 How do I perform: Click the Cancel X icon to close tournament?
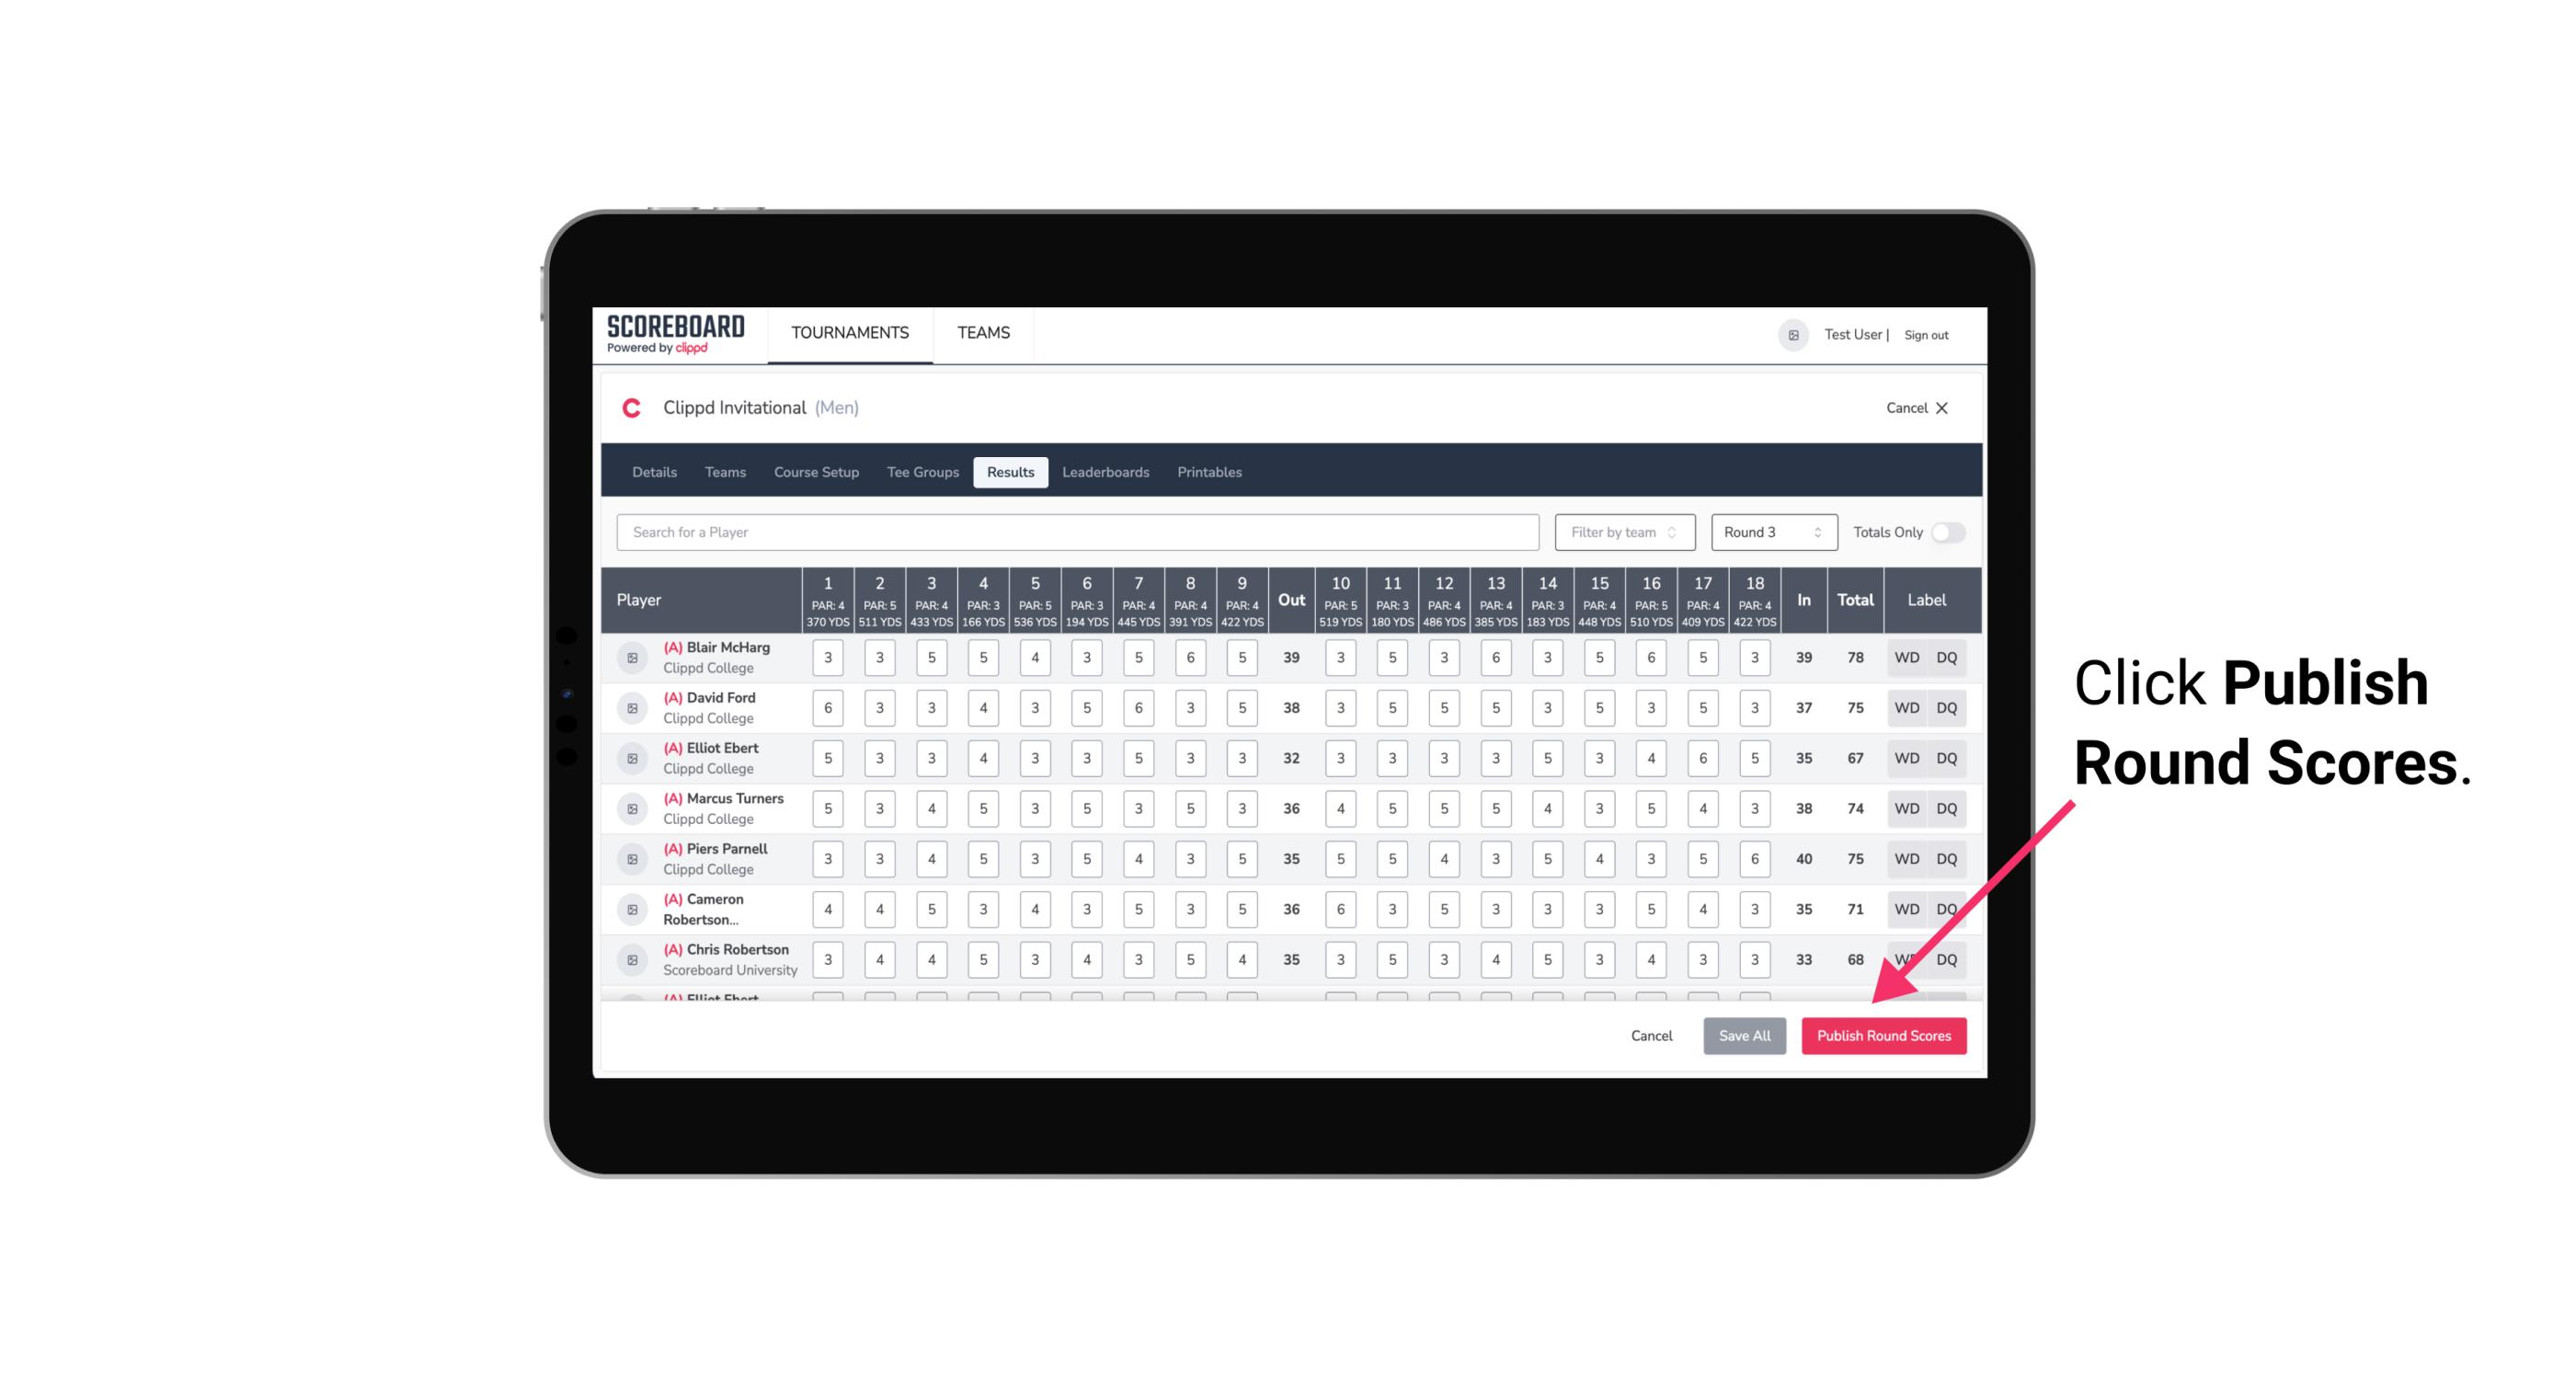pos(1943,408)
